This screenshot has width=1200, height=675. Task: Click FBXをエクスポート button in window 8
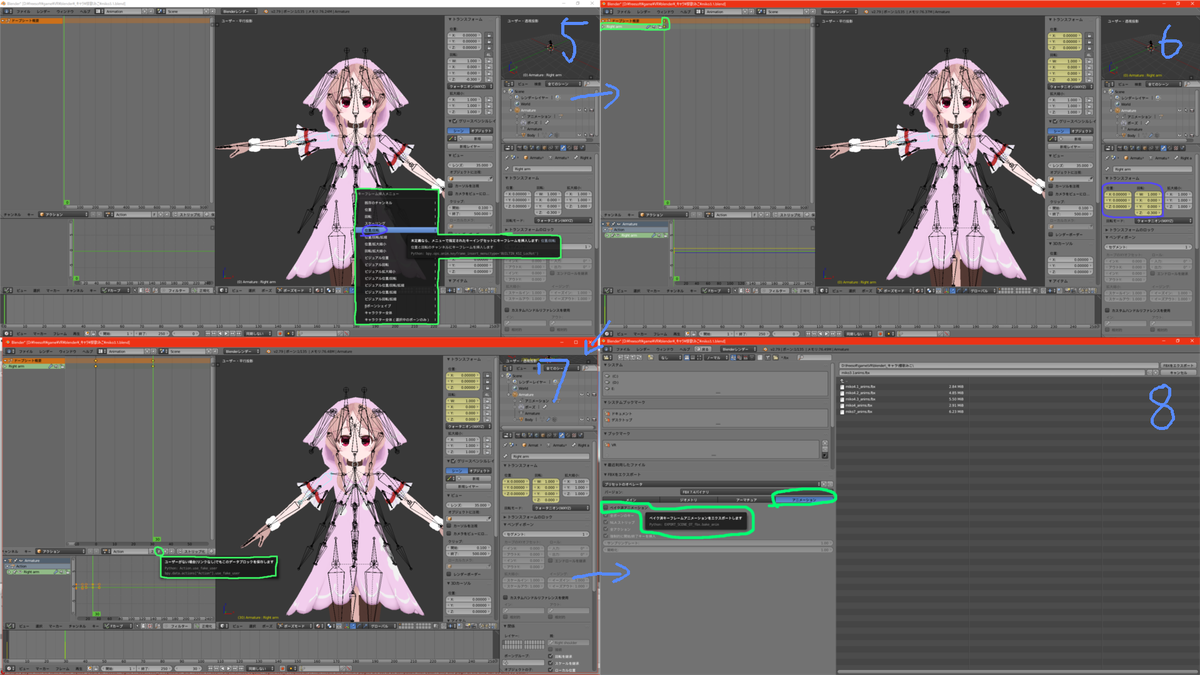1178,365
